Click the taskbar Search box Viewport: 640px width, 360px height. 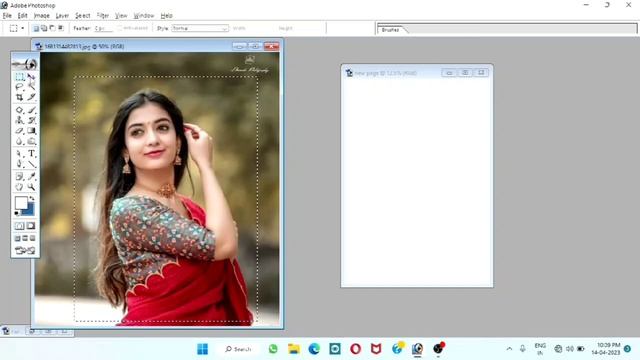(239, 349)
